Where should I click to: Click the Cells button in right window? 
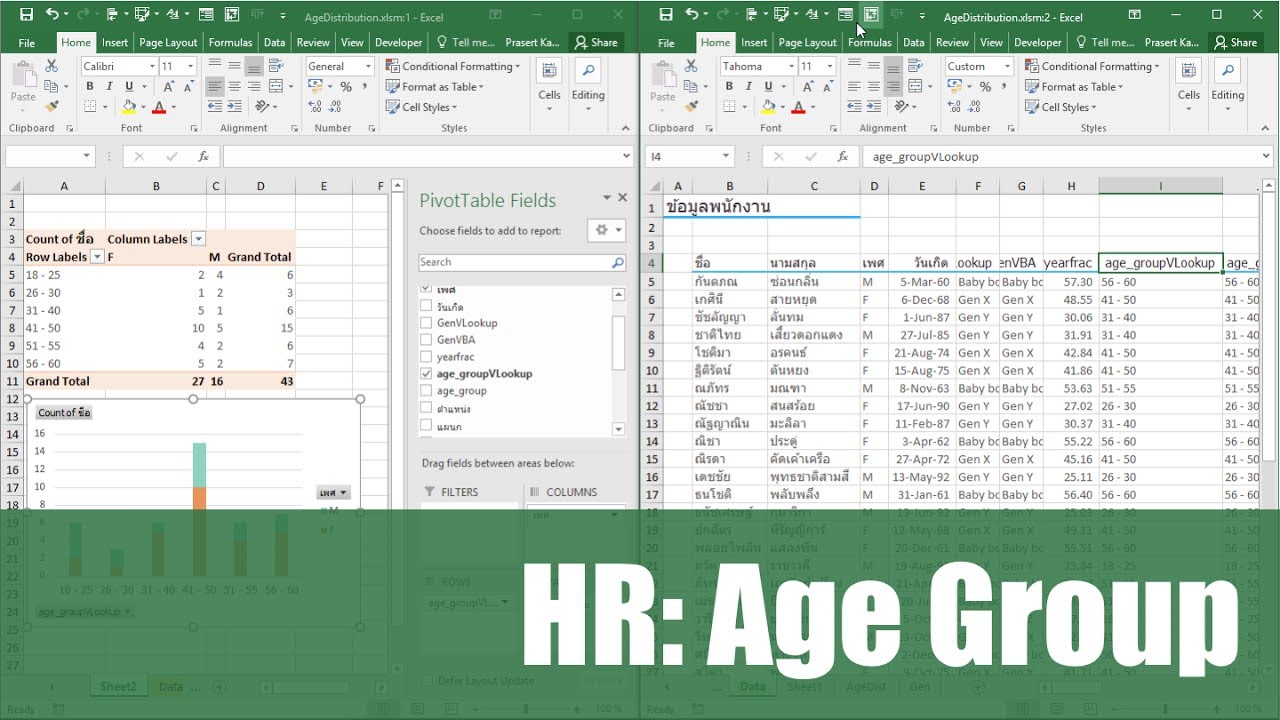coord(1188,83)
